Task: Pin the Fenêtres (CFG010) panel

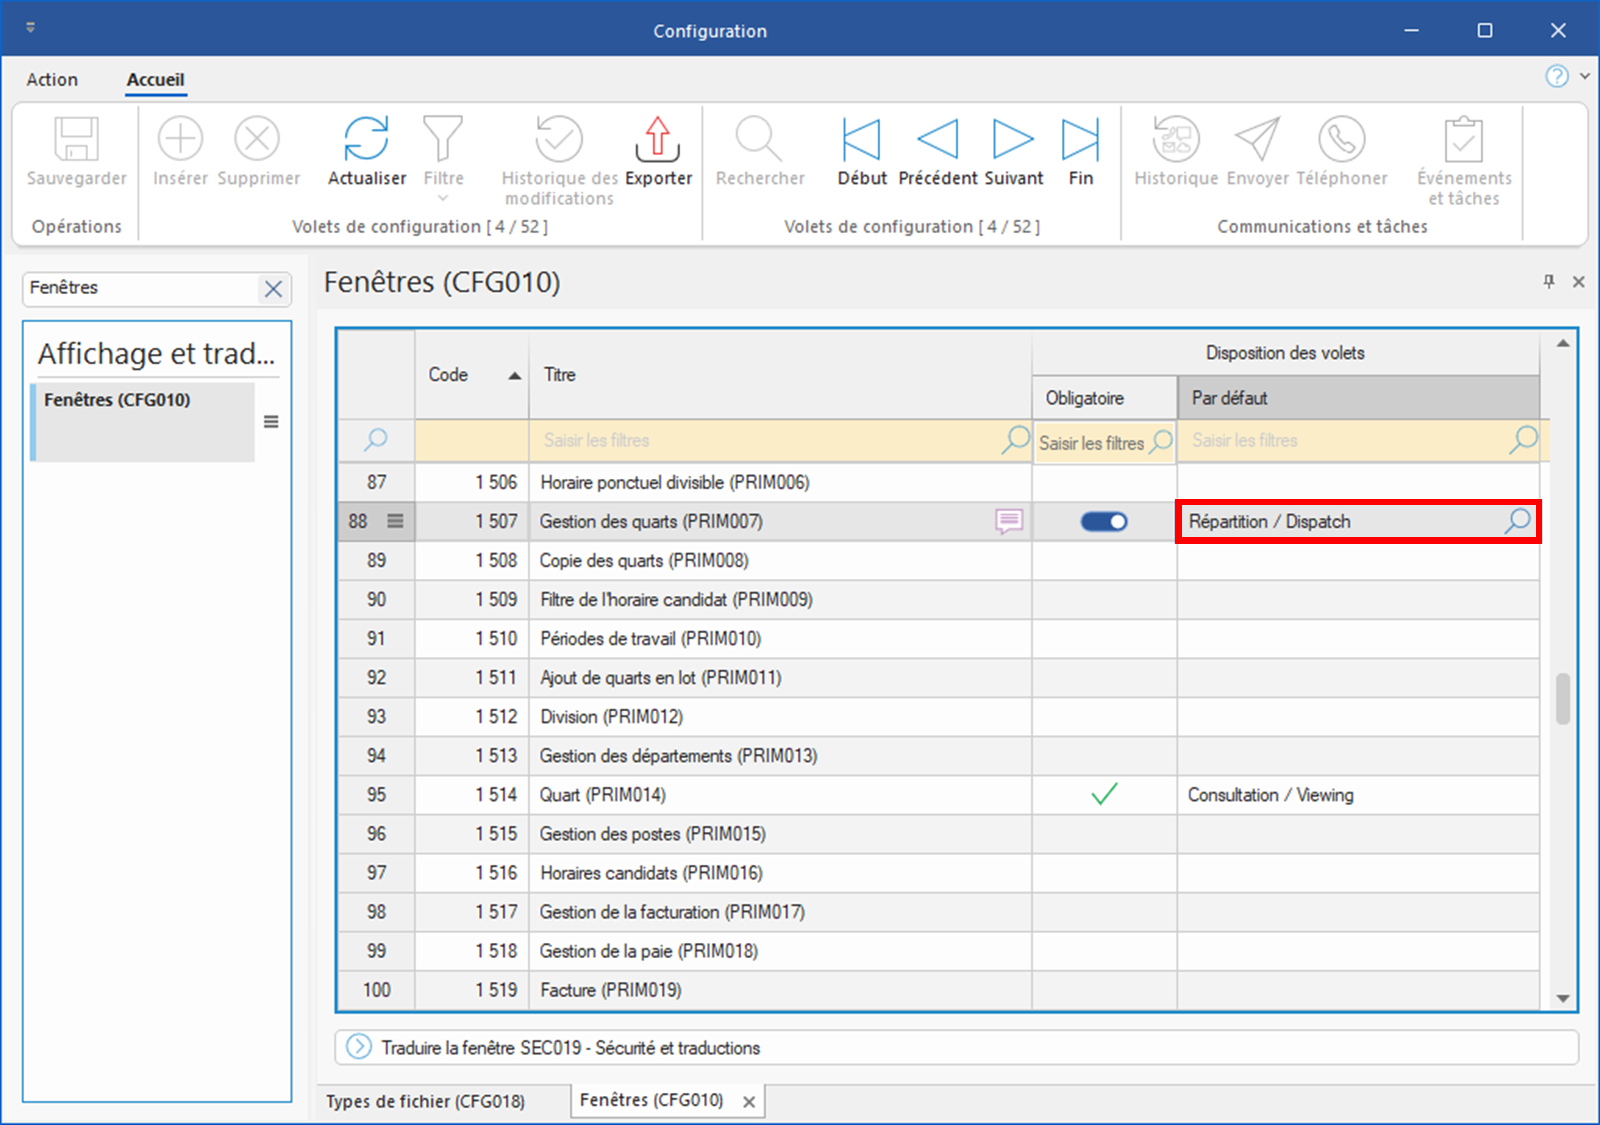Action: [1548, 282]
